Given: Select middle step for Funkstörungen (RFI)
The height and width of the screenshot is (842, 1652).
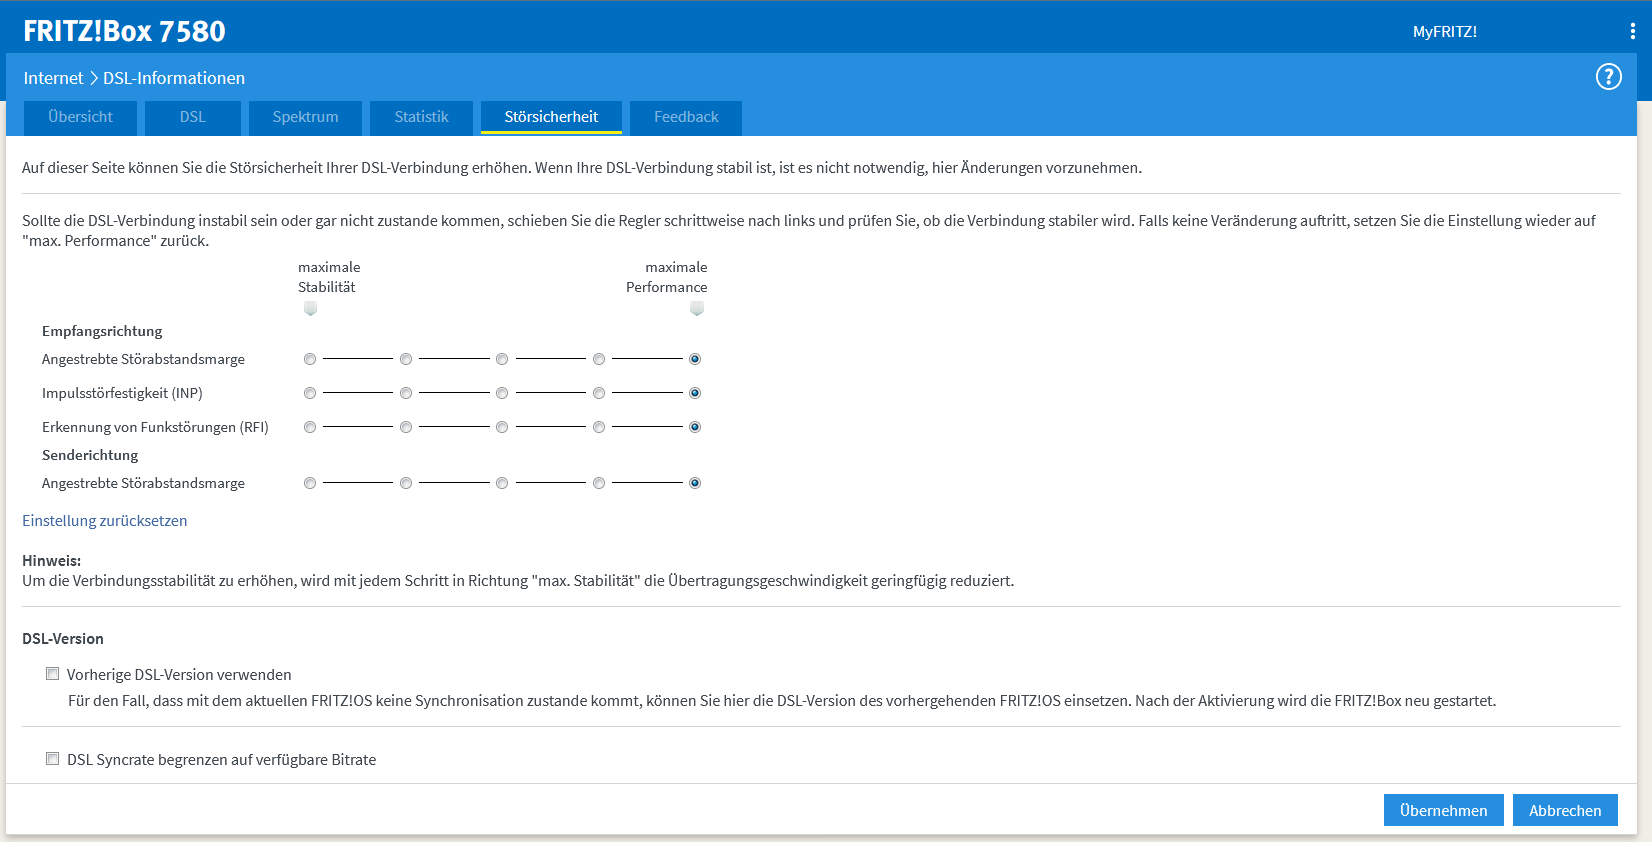Looking at the screenshot, I should (502, 427).
